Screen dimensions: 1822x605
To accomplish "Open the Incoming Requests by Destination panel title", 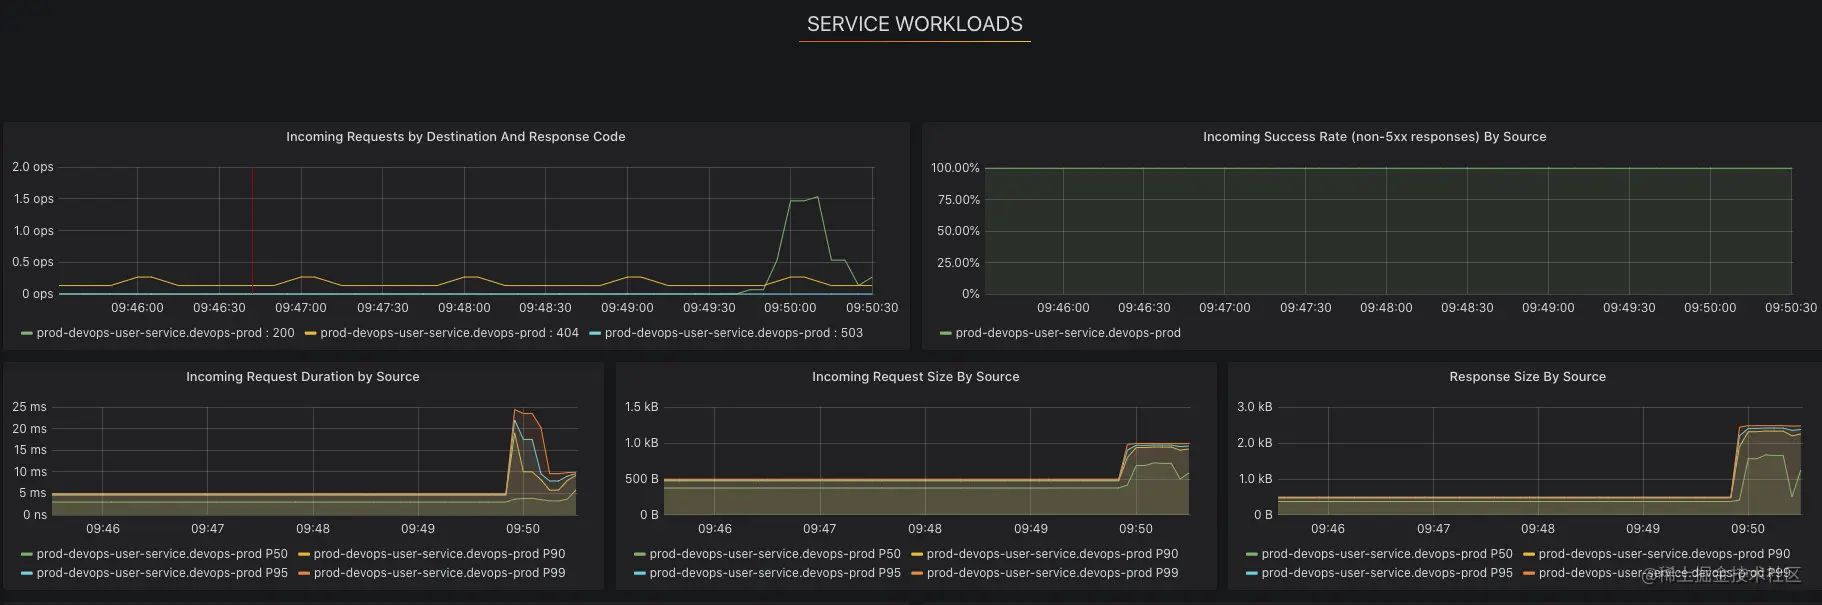I will coord(455,137).
